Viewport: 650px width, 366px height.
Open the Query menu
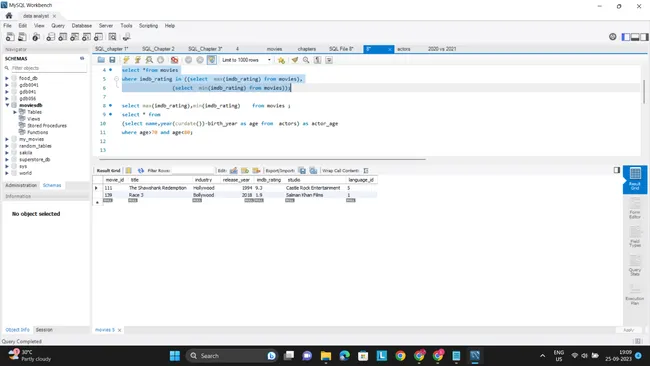coord(58,26)
